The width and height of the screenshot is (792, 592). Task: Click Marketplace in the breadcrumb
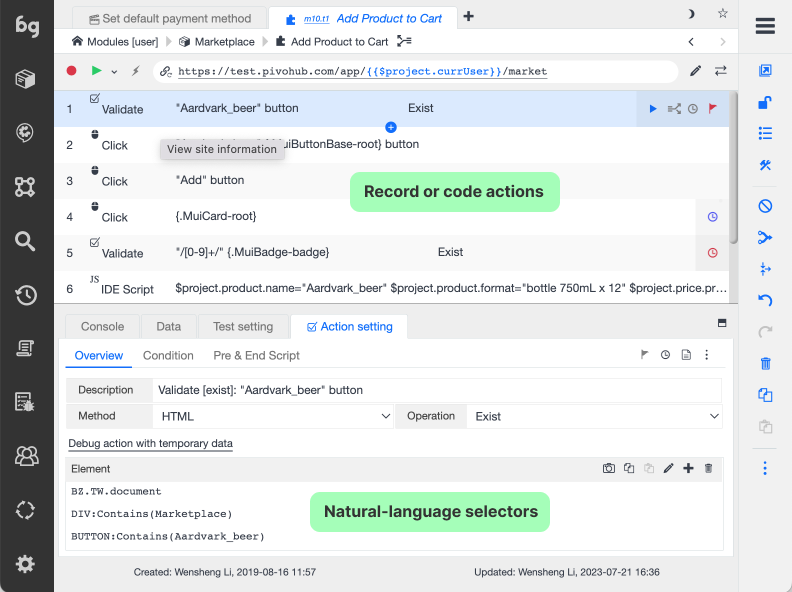(x=225, y=42)
